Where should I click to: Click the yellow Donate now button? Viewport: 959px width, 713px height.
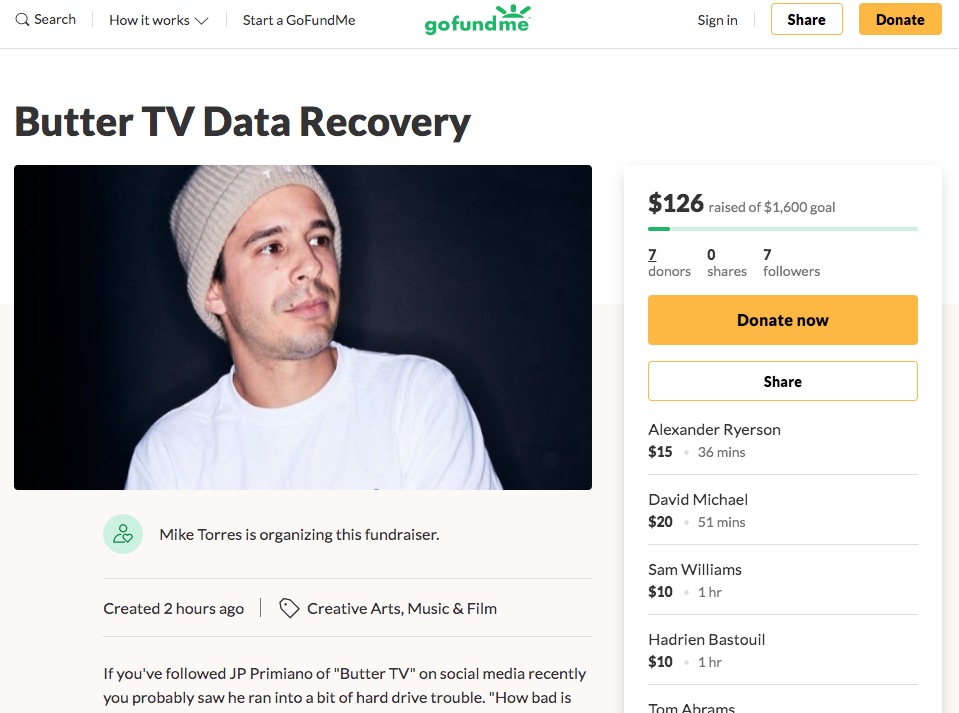[782, 320]
